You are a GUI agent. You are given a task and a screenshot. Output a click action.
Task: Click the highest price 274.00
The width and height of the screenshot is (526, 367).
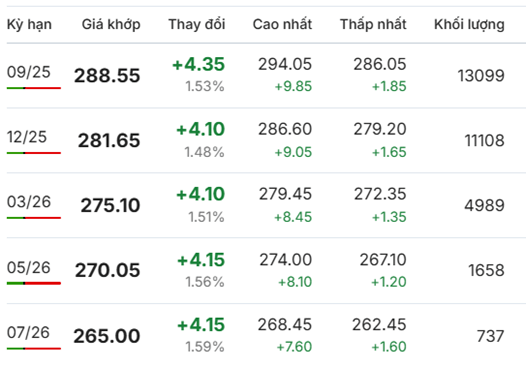[x=285, y=260]
